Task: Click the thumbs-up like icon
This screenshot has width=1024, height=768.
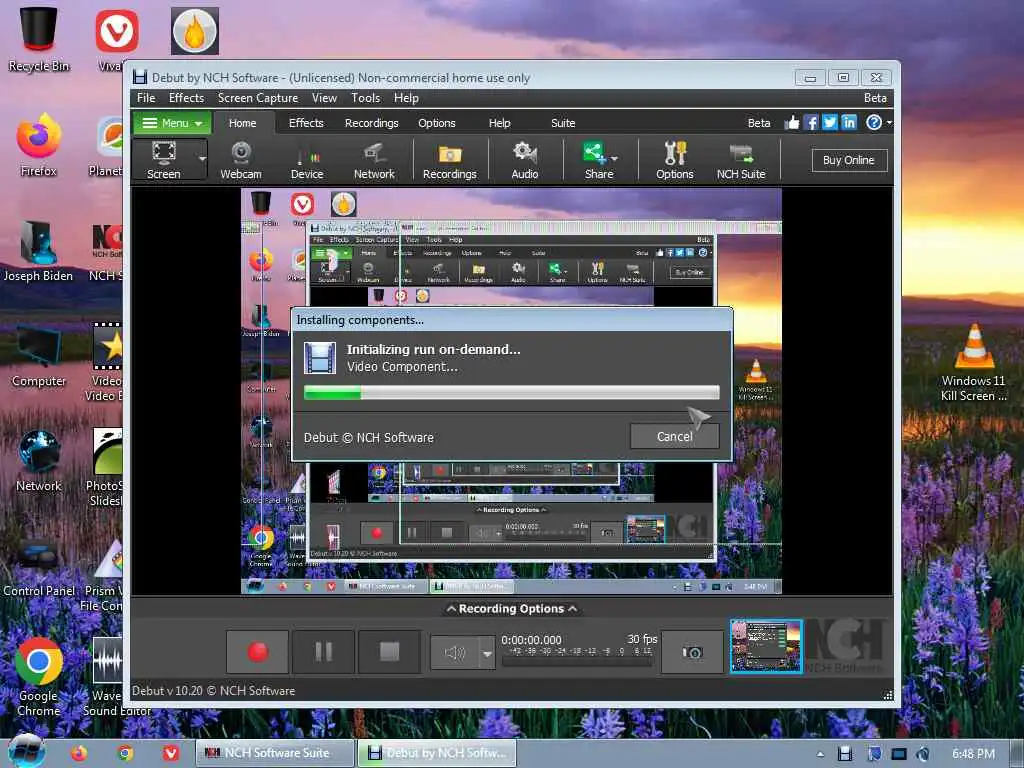Action: click(792, 122)
